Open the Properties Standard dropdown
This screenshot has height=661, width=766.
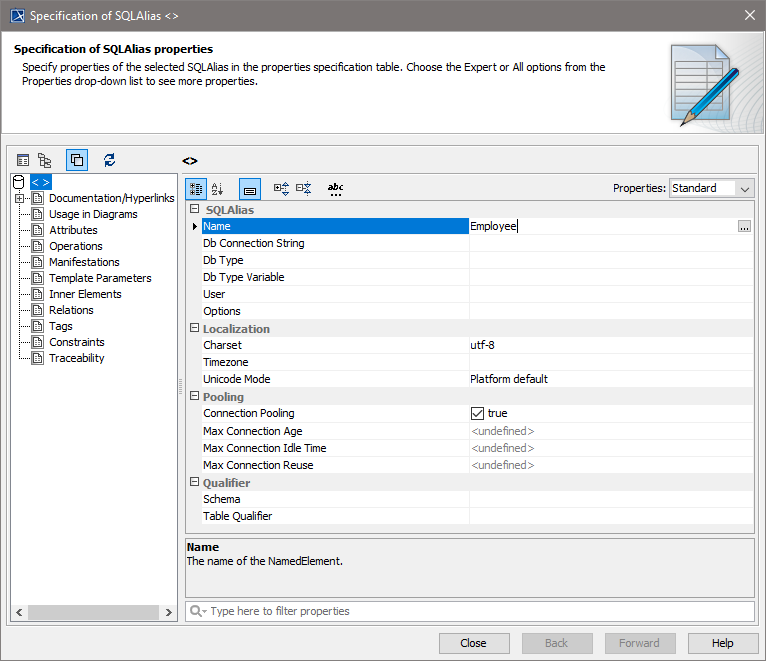(x=711, y=188)
